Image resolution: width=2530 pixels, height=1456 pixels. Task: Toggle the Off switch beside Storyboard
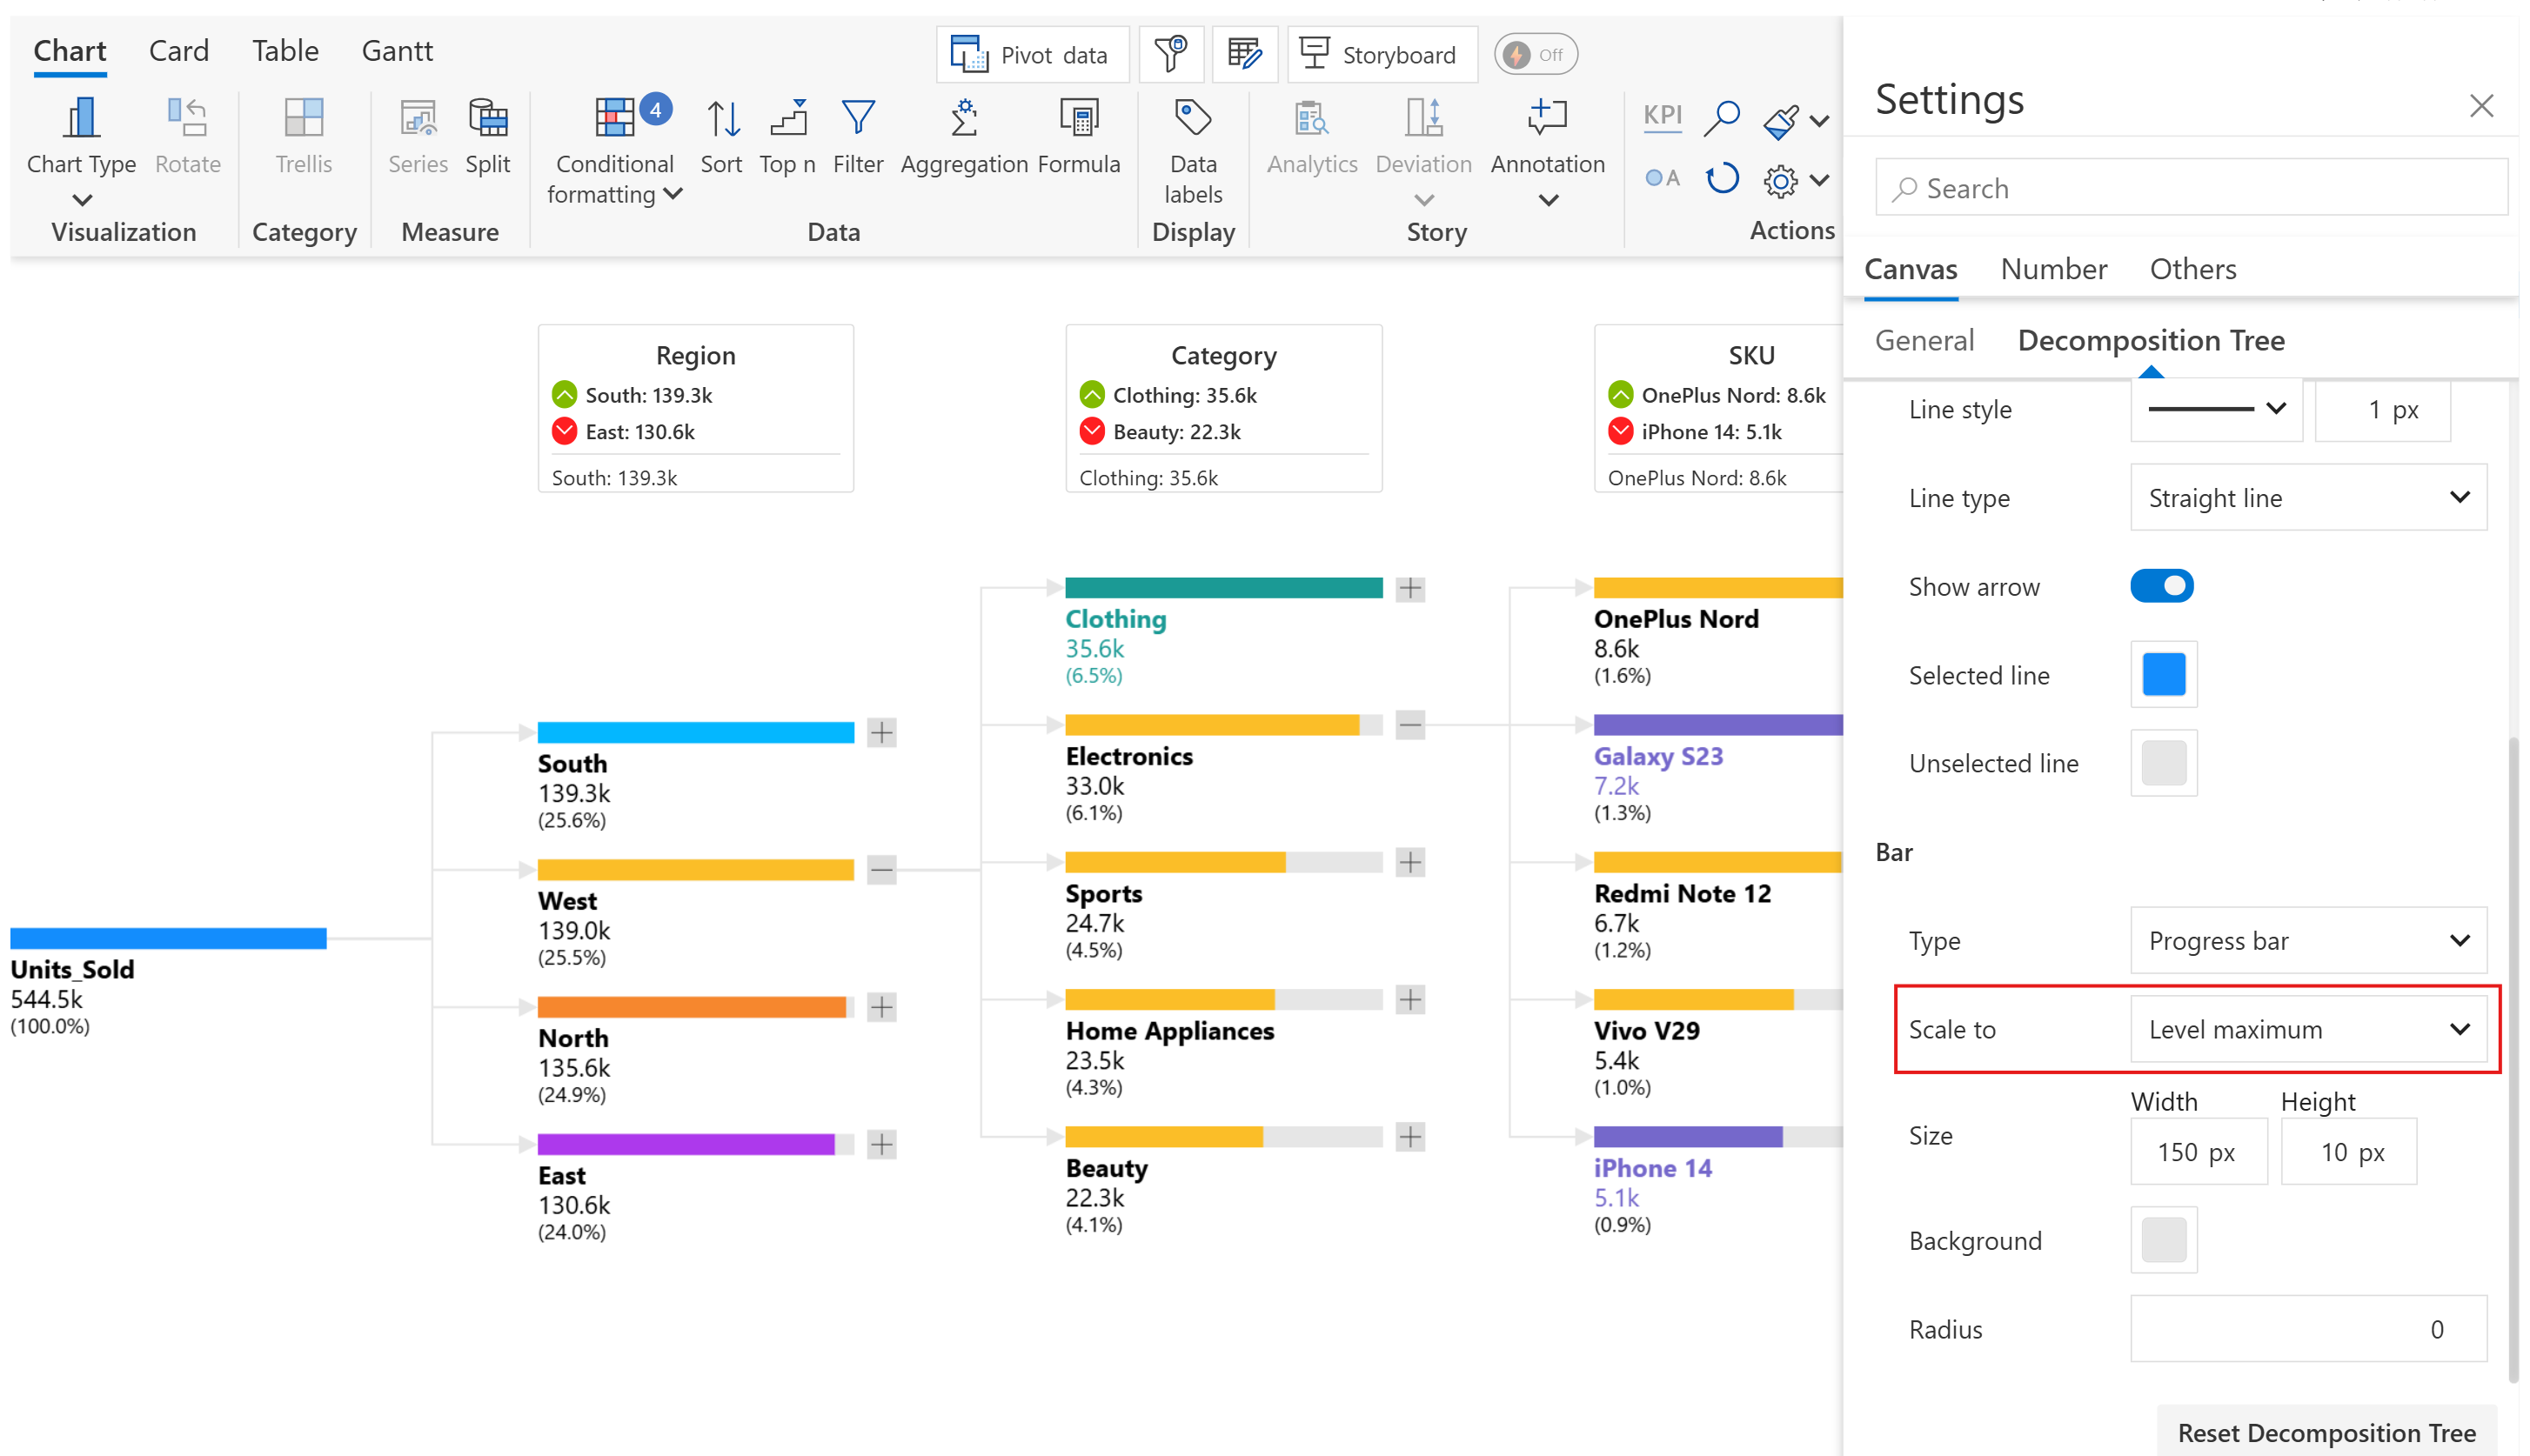point(1535,54)
